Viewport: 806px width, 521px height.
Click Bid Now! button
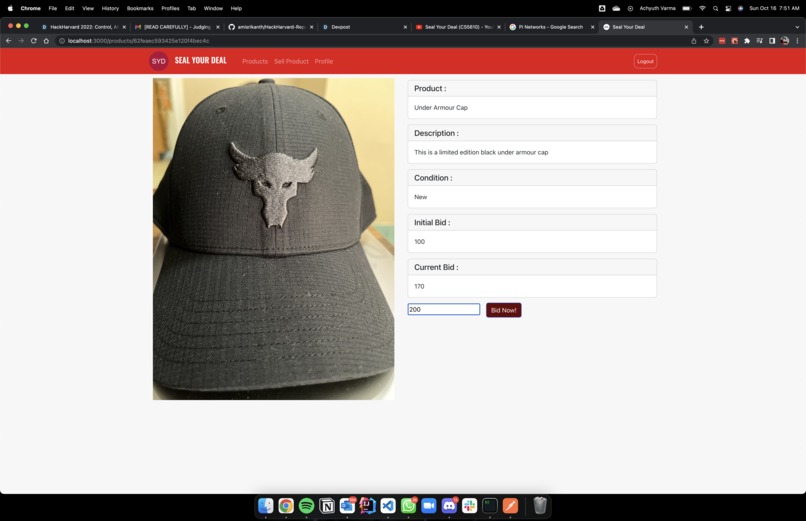coord(503,310)
